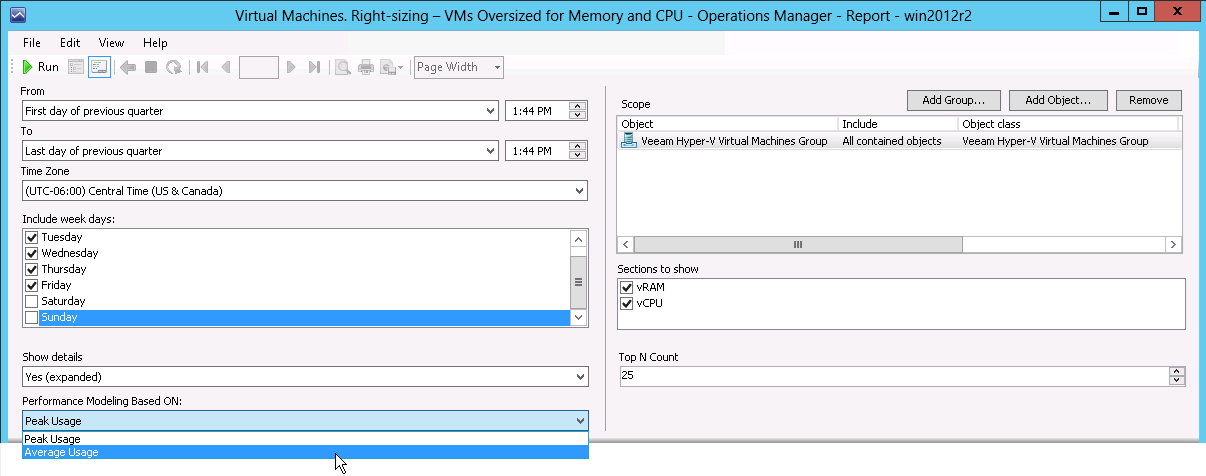
Task: Uncheck the vRAM section checkbox
Action: click(627, 287)
